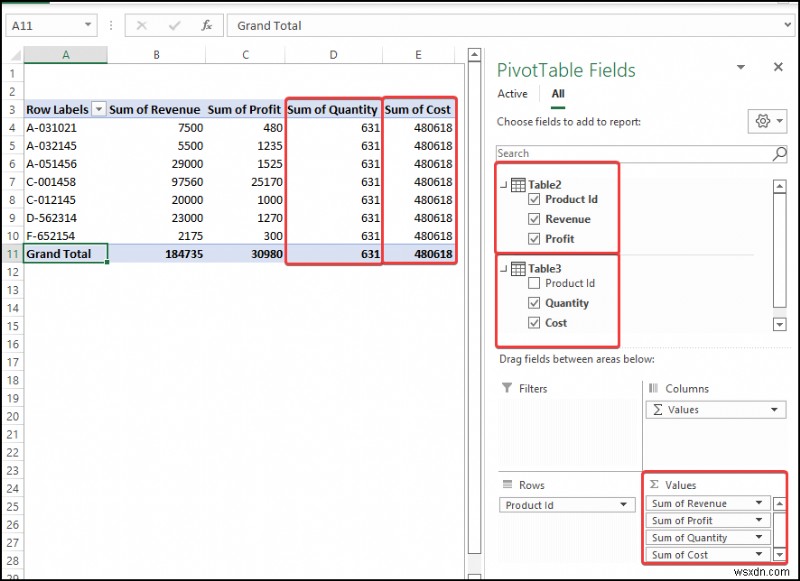Enable the Product Id checkbox under Table3
The image size is (800, 581).
click(537, 283)
